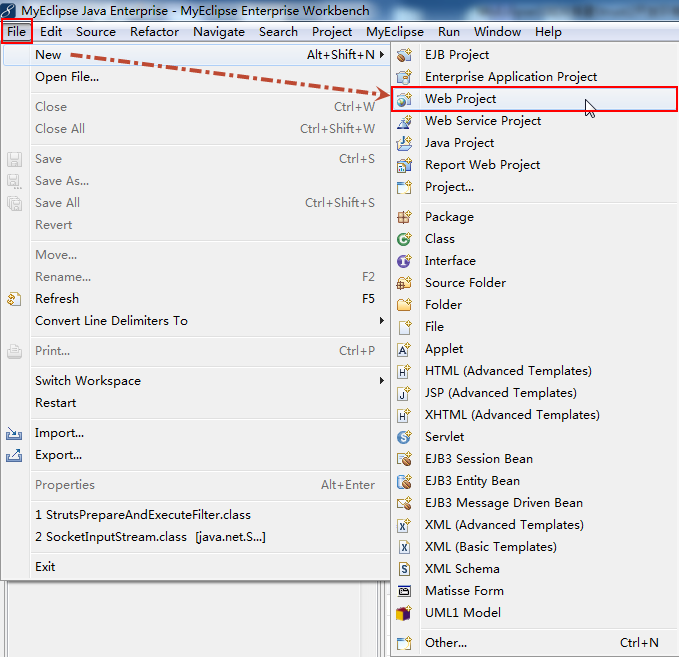This screenshot has width=679, height=657.
Task: Open the Window menu
Action: pos(497,32)
